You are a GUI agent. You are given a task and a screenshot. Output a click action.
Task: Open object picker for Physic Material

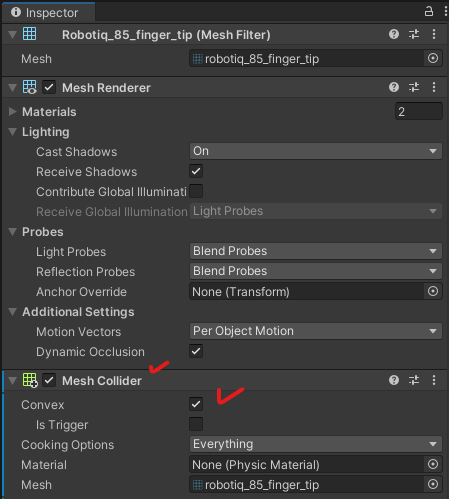[x=433, y=464]
